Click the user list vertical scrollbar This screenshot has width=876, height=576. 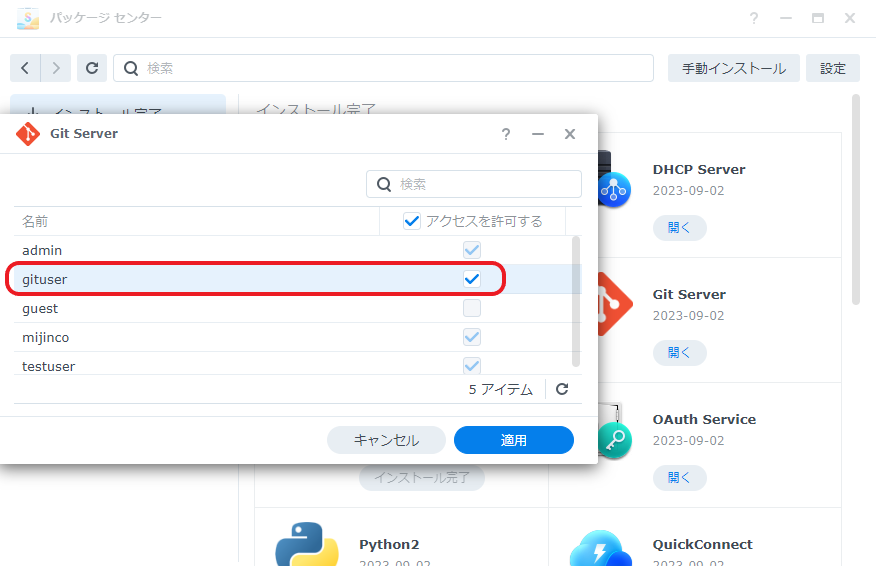[x=575, y=300]
